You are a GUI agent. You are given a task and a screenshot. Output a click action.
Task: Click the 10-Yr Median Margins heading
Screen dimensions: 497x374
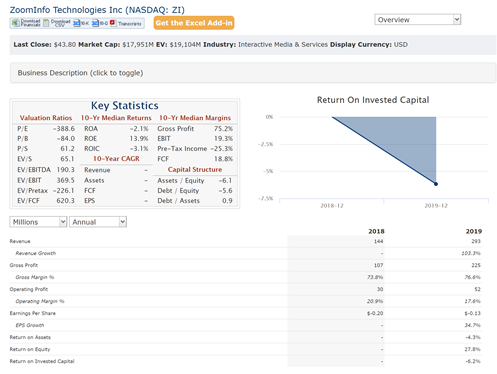point(195,118)
